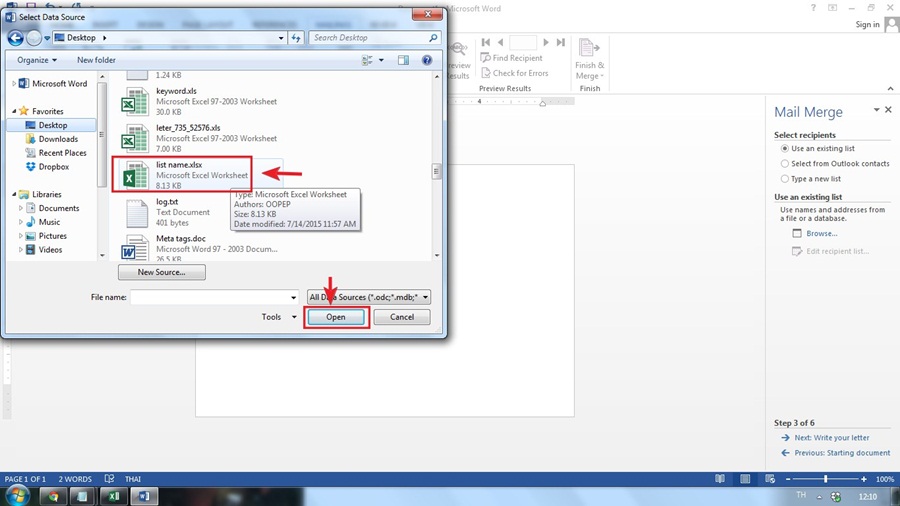Go to first record in Preview Results
This screenshot has width=900, height=506.
(486, 42)
